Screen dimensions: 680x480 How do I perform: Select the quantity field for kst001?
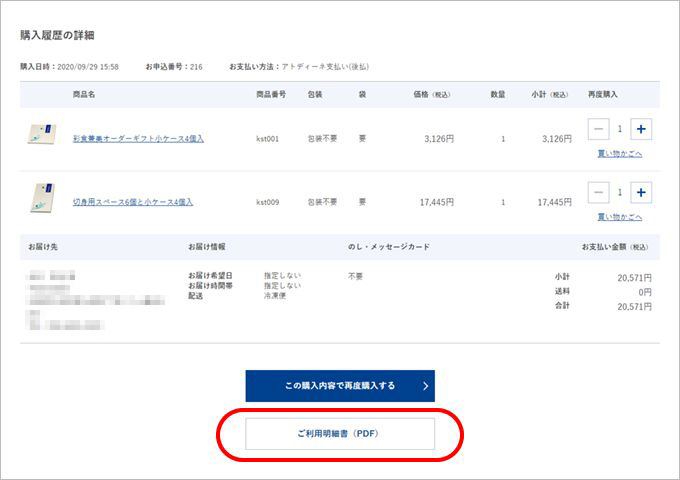[619, 129]
